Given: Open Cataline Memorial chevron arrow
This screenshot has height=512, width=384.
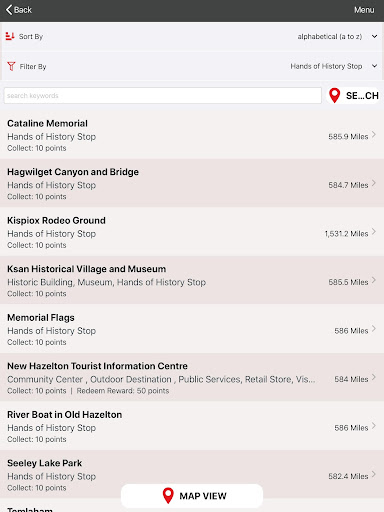Looking at the screenshot, I should click(x=374, y=135).
